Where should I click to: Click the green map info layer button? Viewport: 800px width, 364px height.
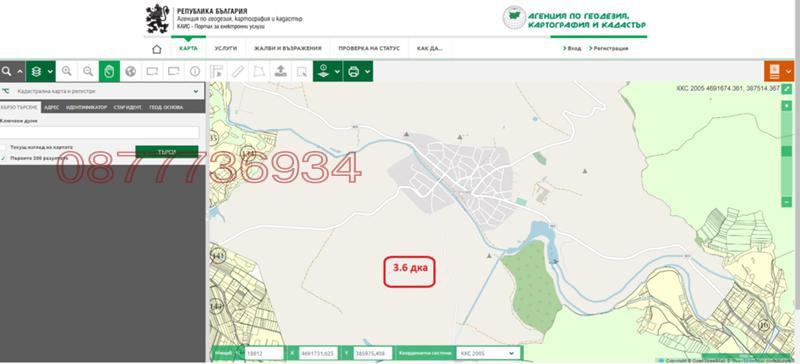(322, 71)
